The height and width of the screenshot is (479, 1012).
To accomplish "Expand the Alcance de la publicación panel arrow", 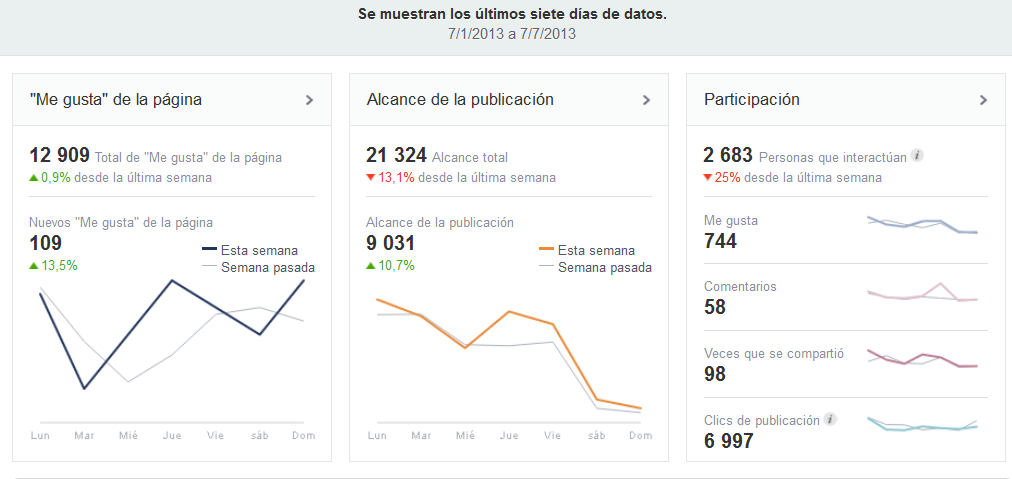I will coord(646,100).
